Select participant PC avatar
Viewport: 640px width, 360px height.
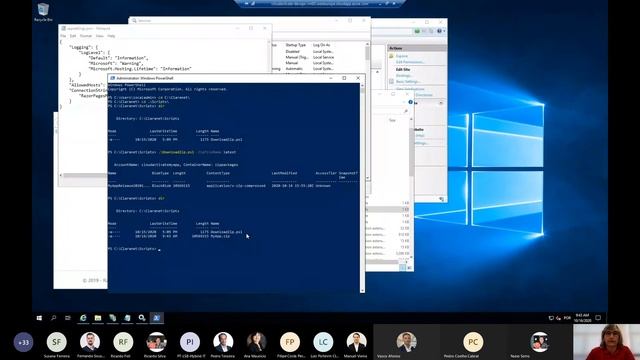473,342
